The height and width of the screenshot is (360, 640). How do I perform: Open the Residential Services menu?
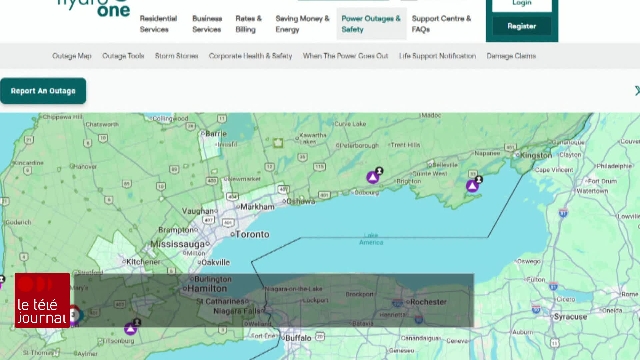[158, 24]
